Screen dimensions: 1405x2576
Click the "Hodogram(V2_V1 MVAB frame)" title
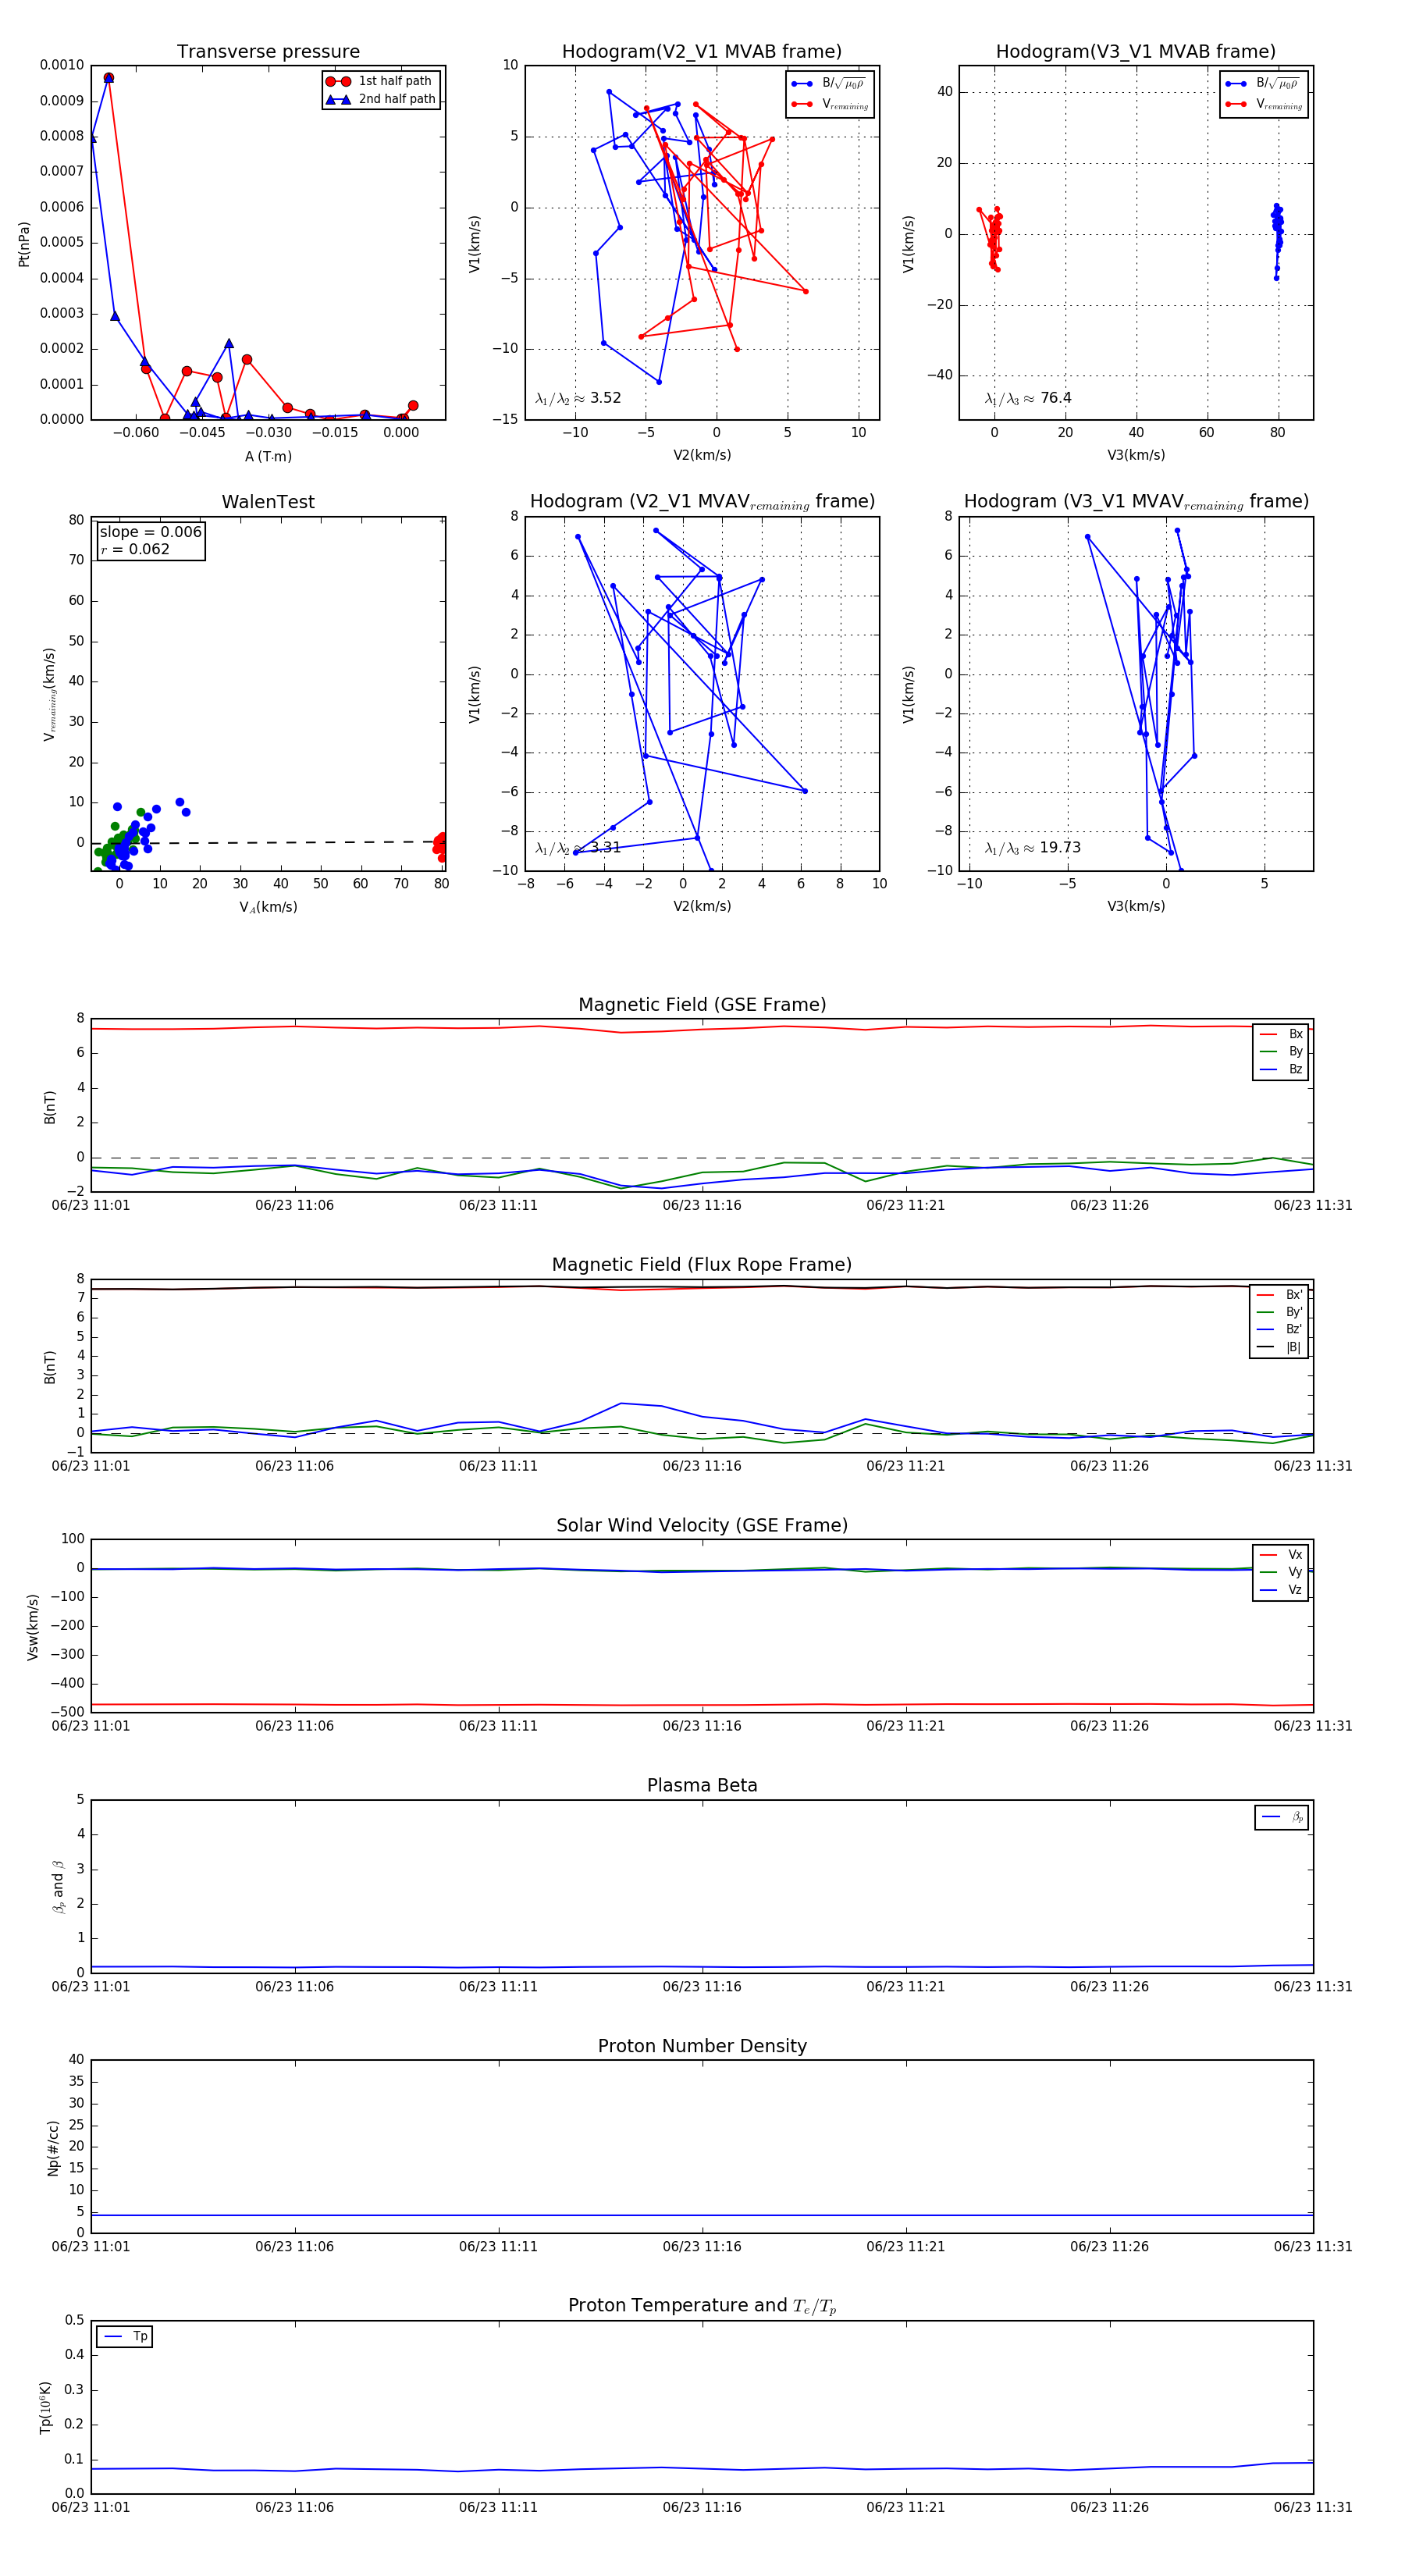click(702, 52)
